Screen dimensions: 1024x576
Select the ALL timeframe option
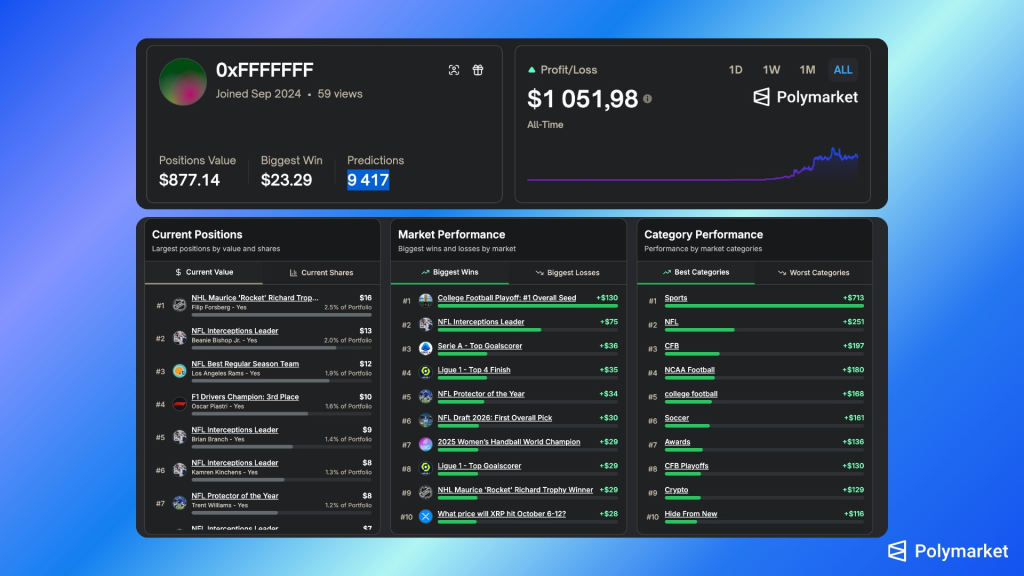click(x=843, y=70)
